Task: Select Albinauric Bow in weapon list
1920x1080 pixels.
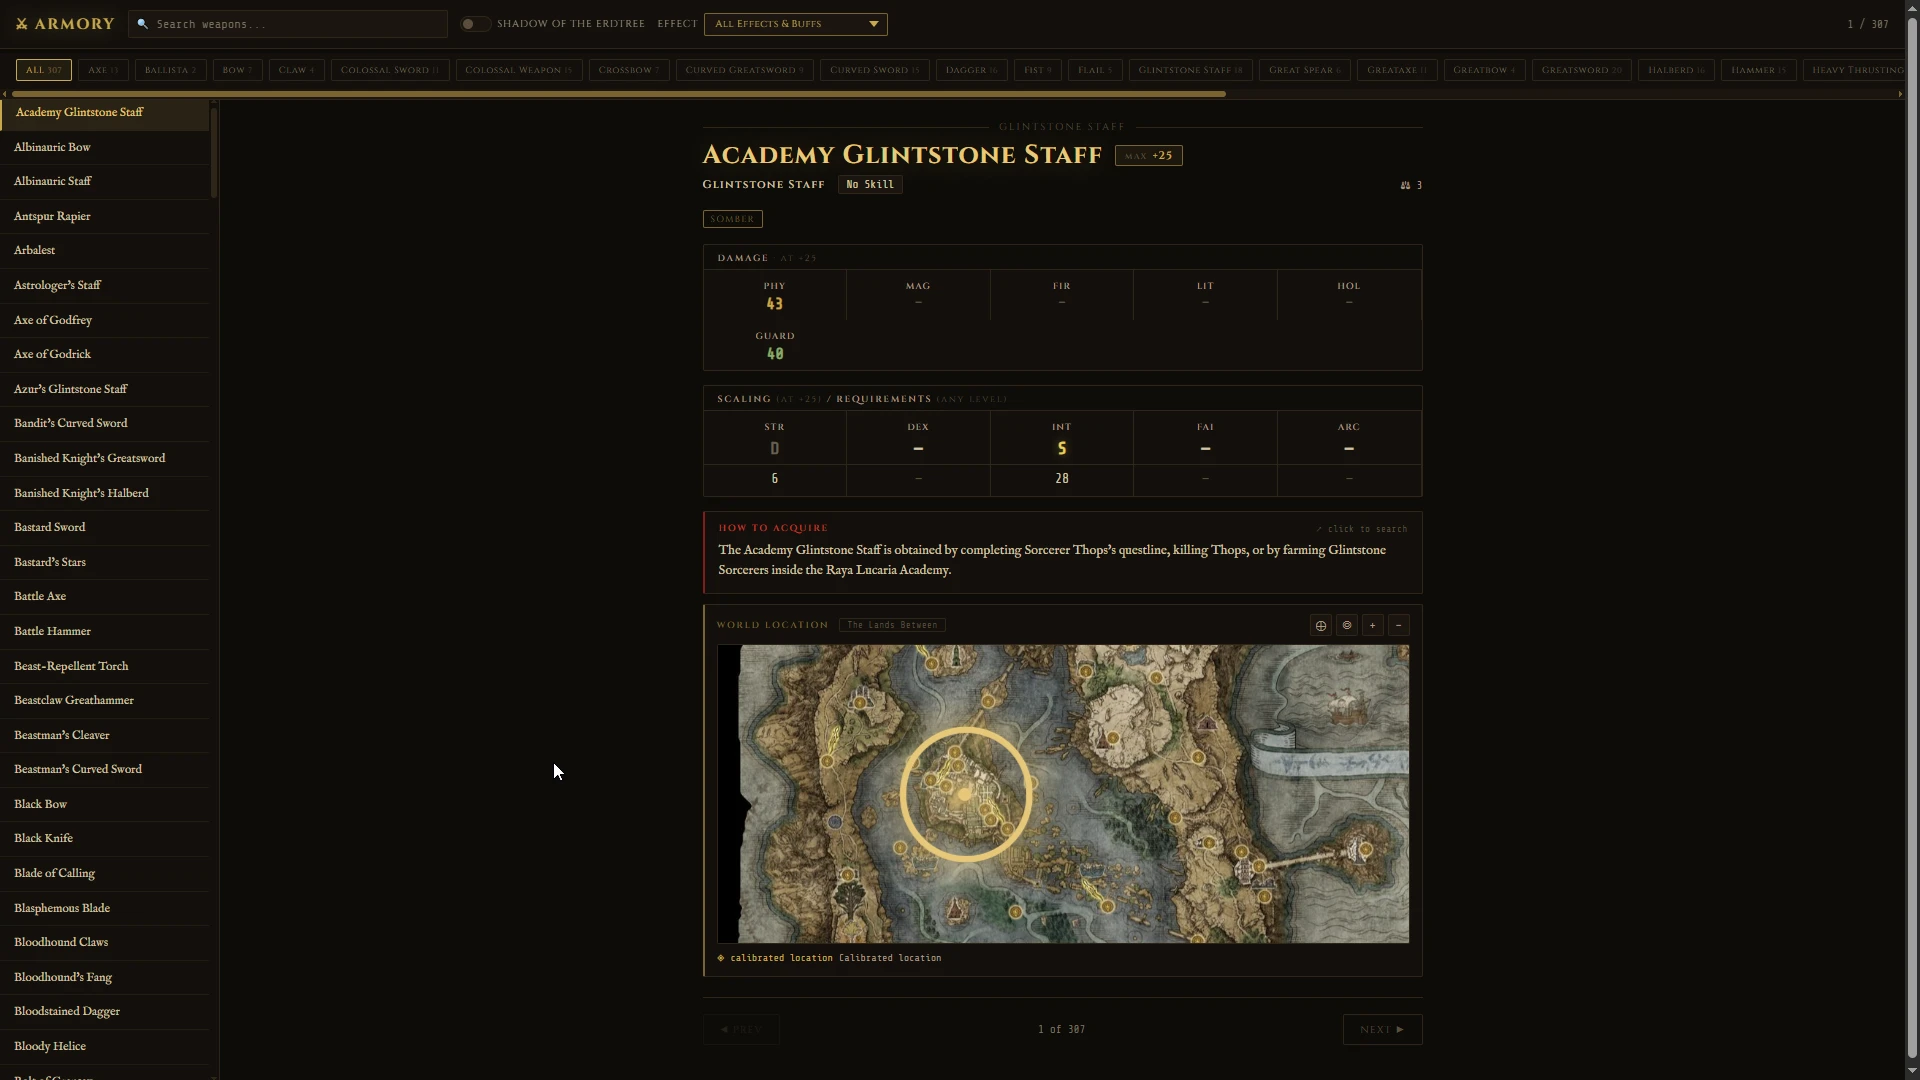Action: tap(105, 148)
